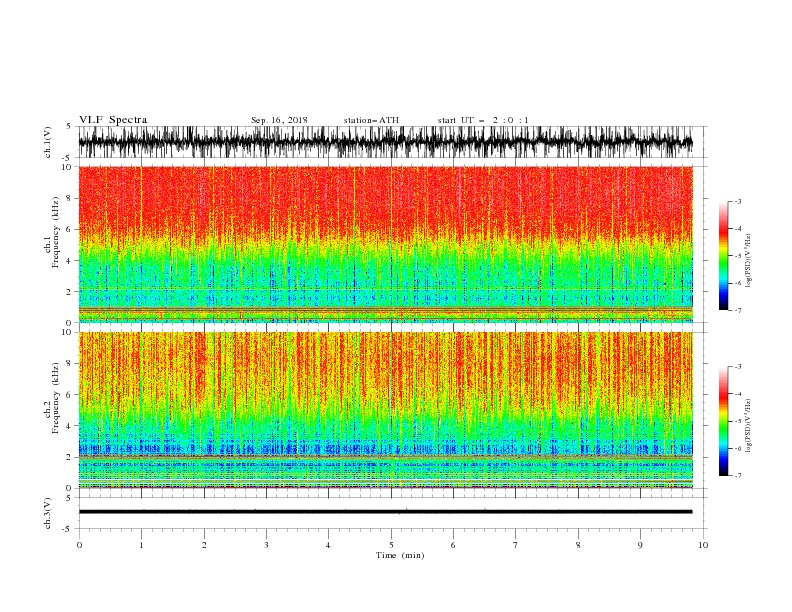Click time axis tick label "10"

tap(703, 545)
